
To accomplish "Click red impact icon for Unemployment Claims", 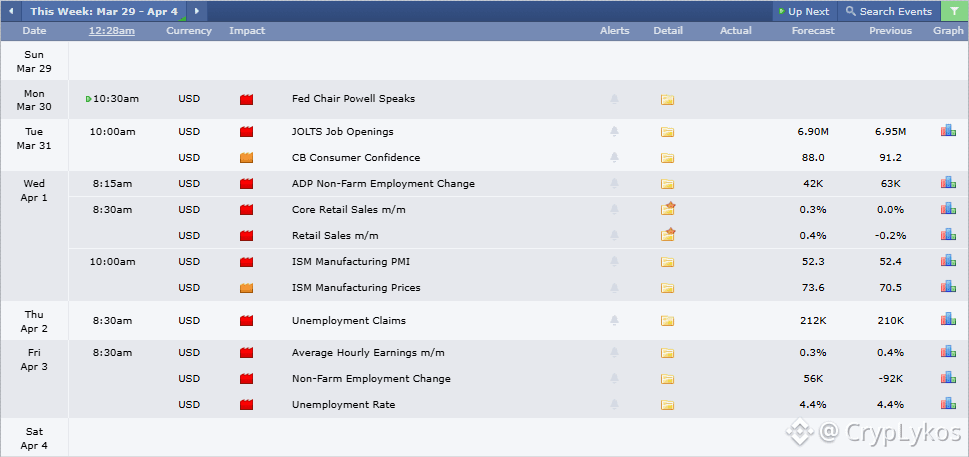I will pyautogui.click(x=247, y=321).
